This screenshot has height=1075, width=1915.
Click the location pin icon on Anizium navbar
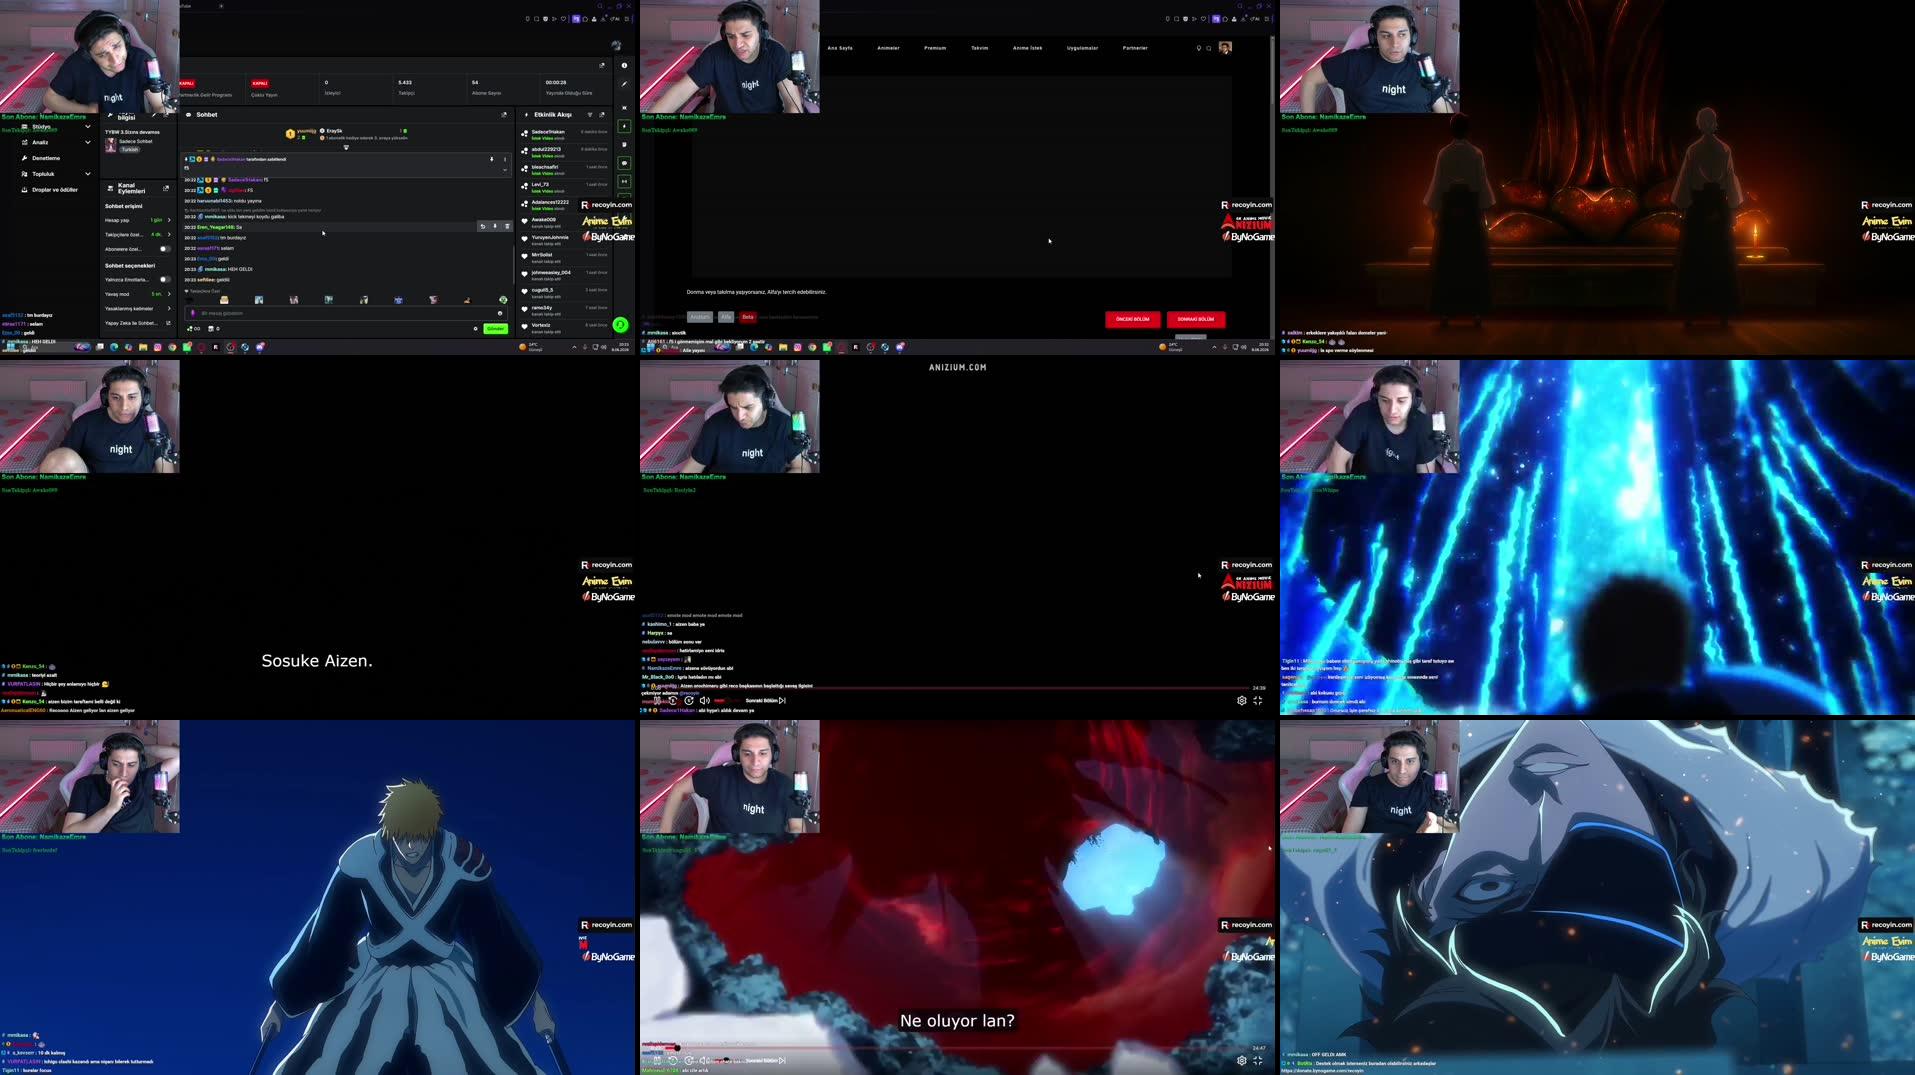pos(1199,48)
